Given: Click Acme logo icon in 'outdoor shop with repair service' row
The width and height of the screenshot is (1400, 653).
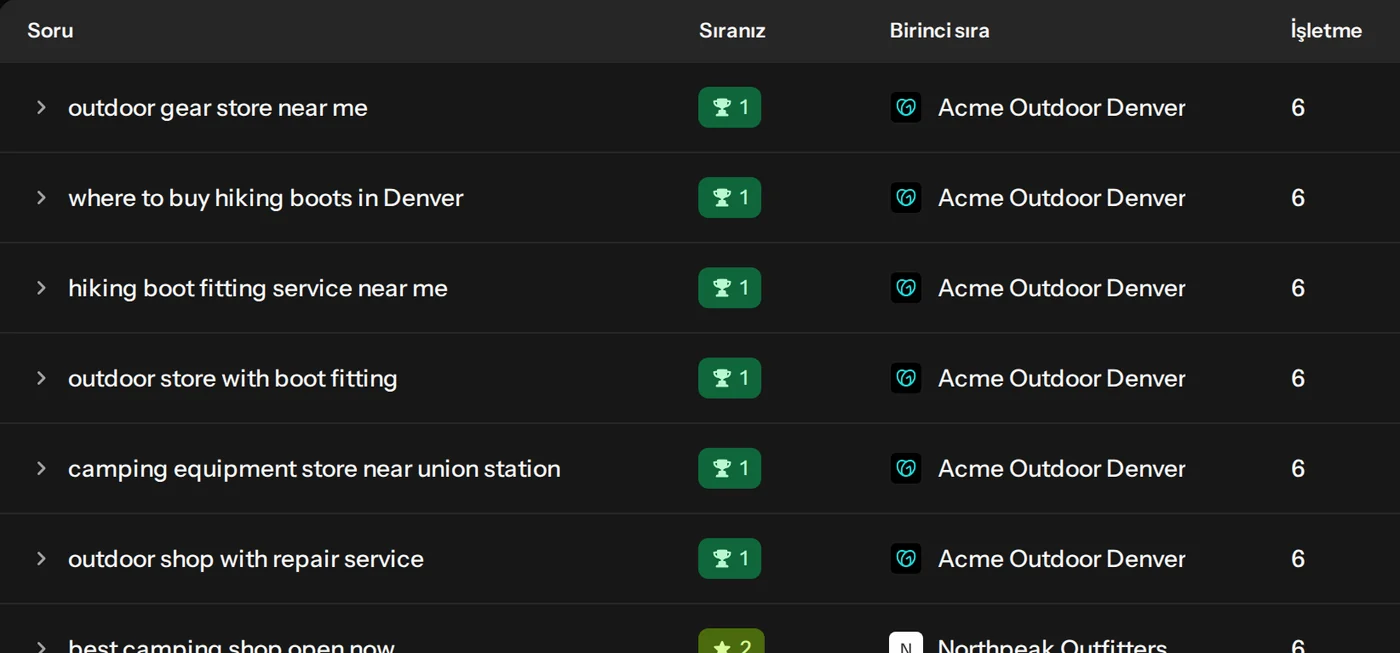Looking at the screenshot, I should coord(906,558).
